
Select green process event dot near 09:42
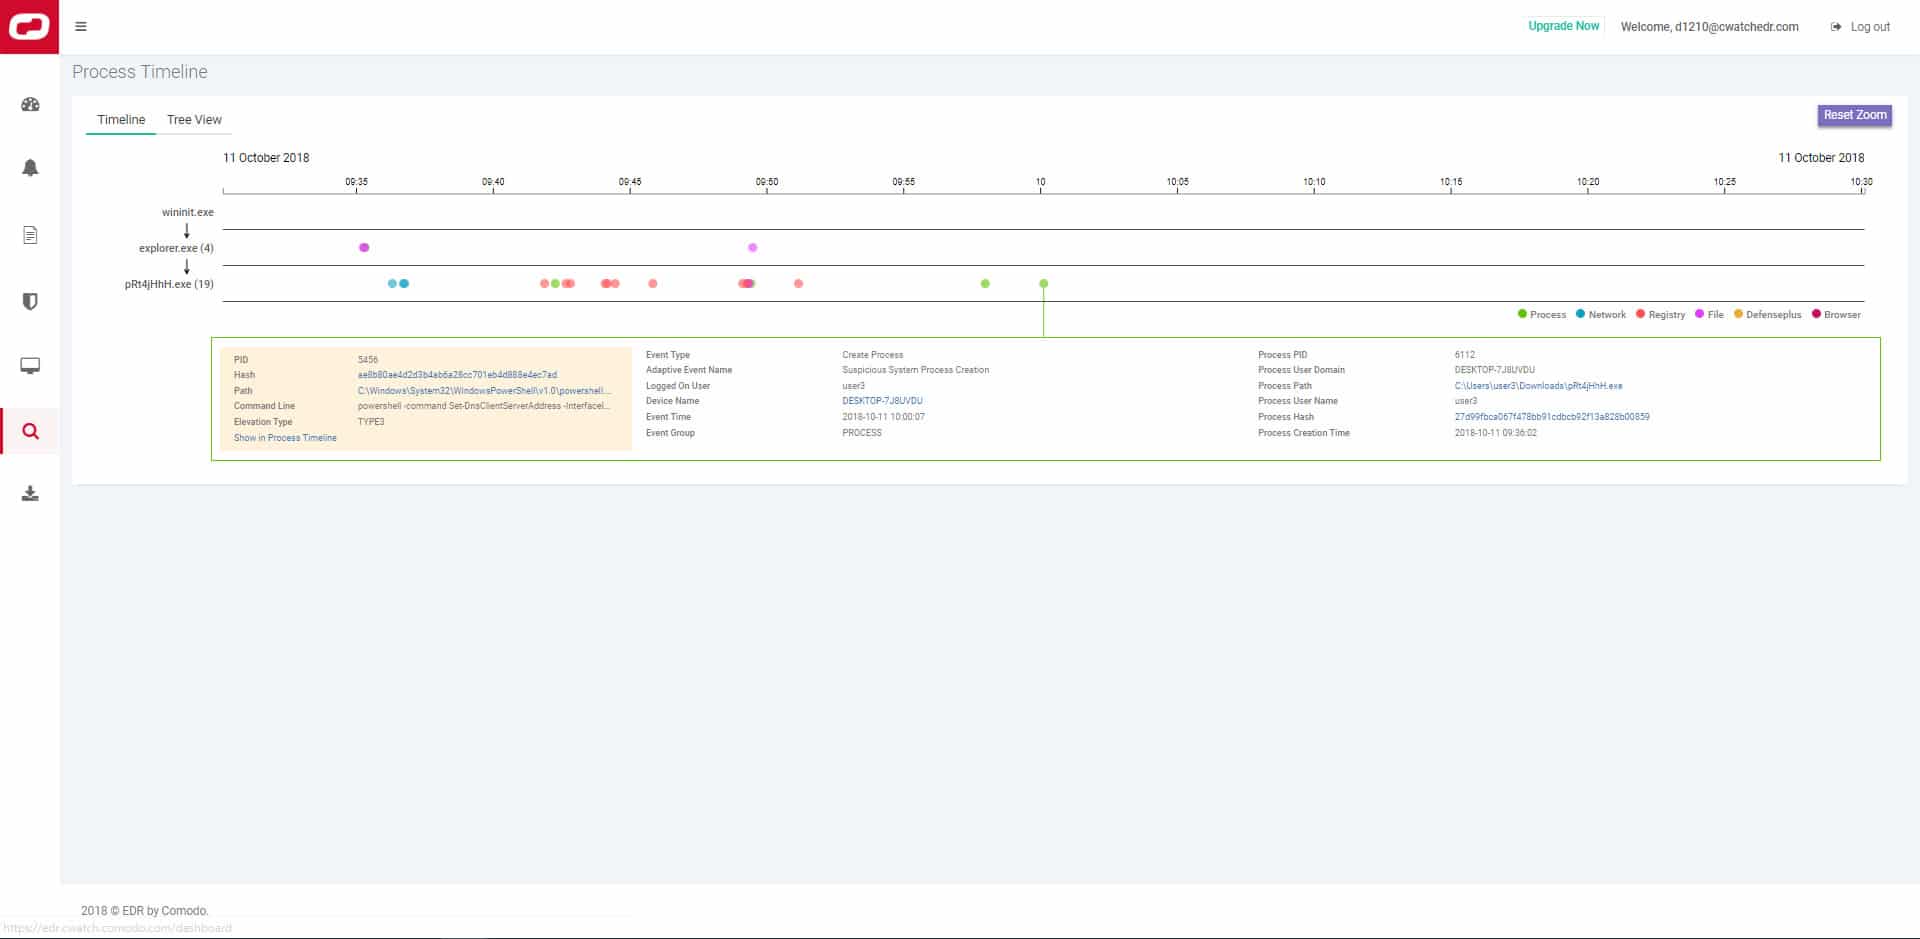tap(555, 283)
